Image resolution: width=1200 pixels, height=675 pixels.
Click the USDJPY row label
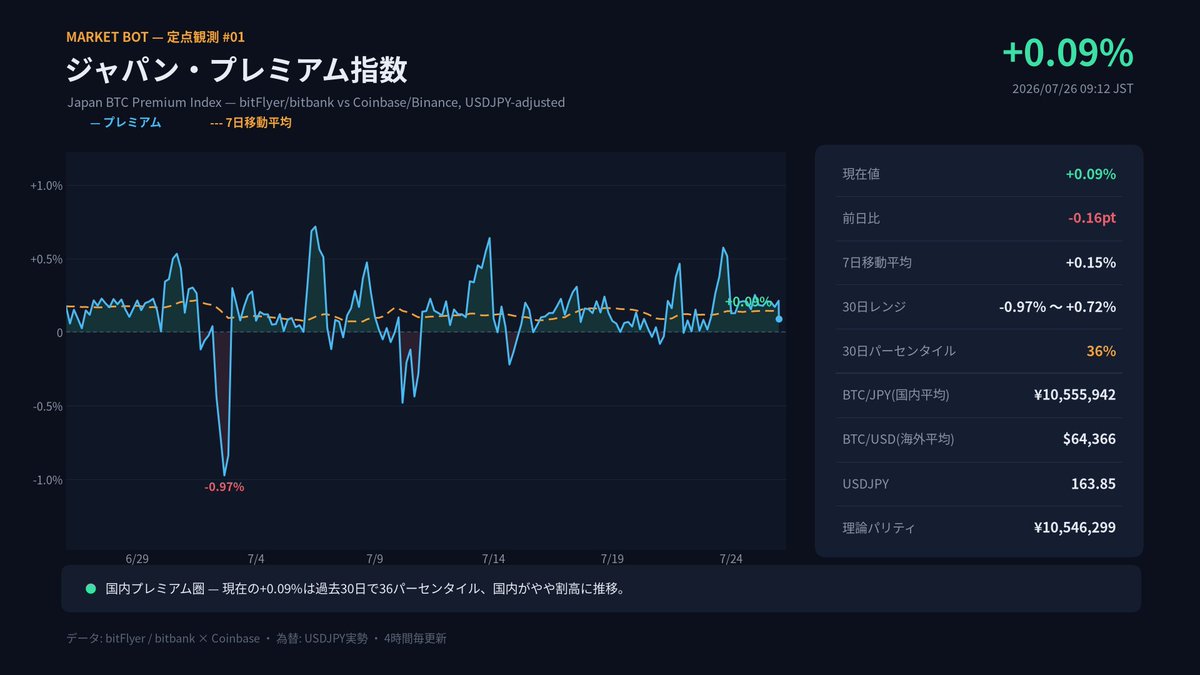tap(866, 484)
